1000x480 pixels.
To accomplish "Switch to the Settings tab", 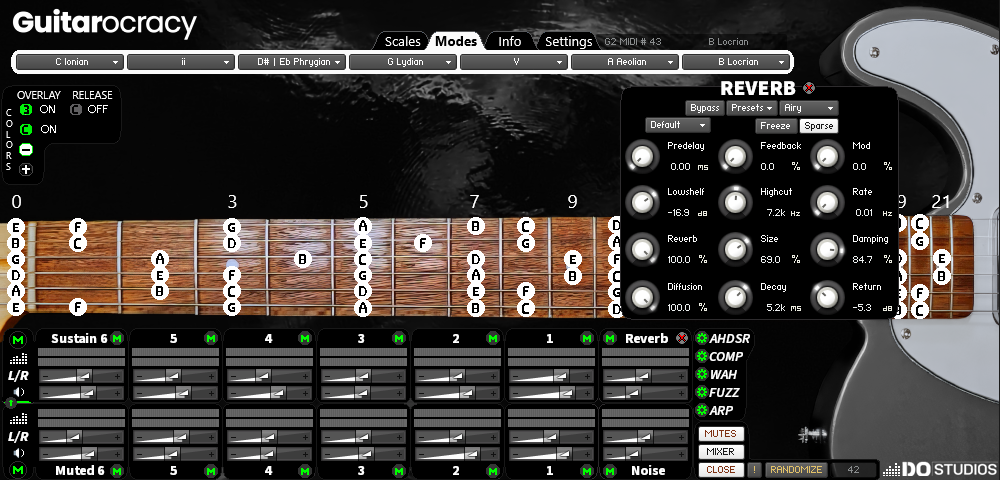I will click(568, 41).
